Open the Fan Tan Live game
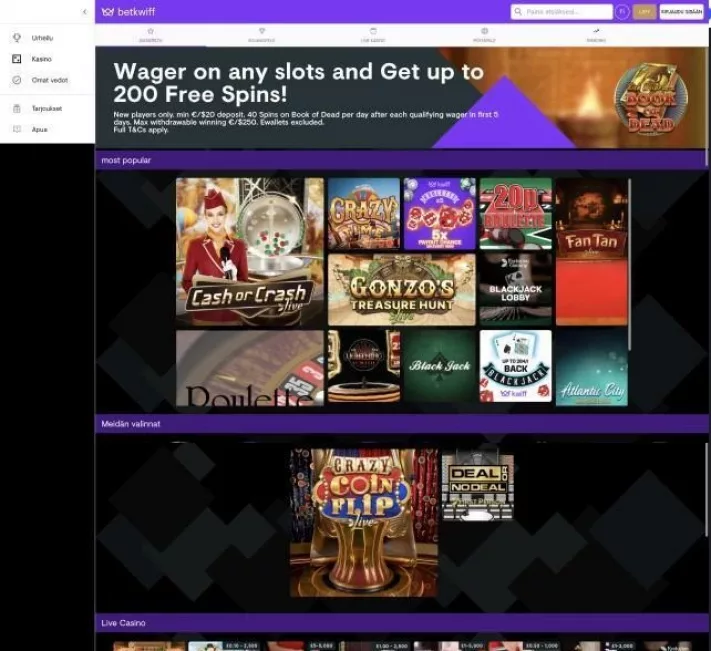The image size is (711, 651). click(x=592, y=252)
